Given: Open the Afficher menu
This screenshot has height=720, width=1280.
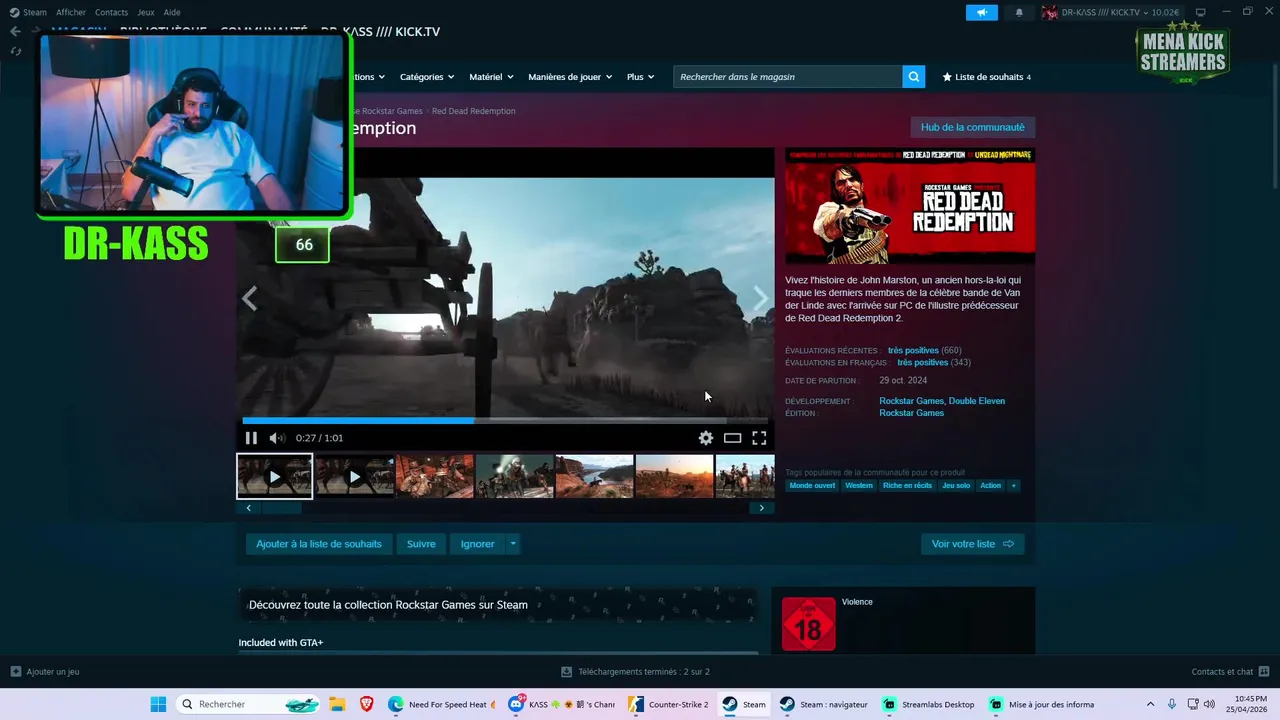Looking at the screenshot, I should (x=71, y=12).
